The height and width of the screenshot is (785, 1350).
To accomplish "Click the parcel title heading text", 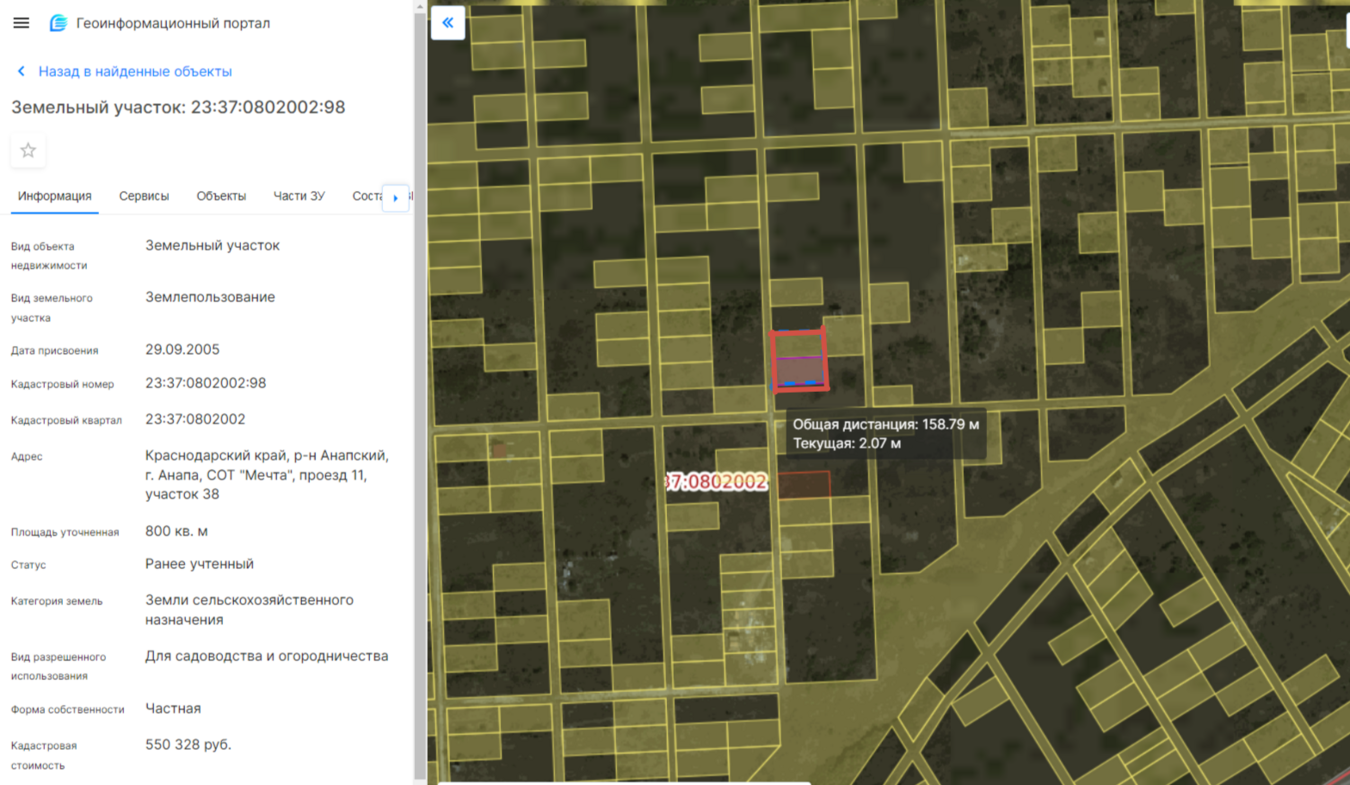I will click(178, 107).
